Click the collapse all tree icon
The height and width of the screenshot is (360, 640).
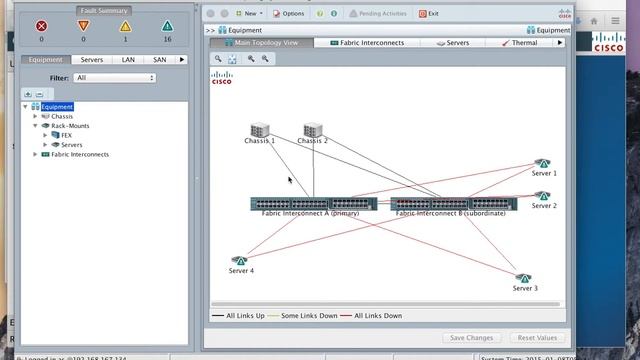(39, 94)
